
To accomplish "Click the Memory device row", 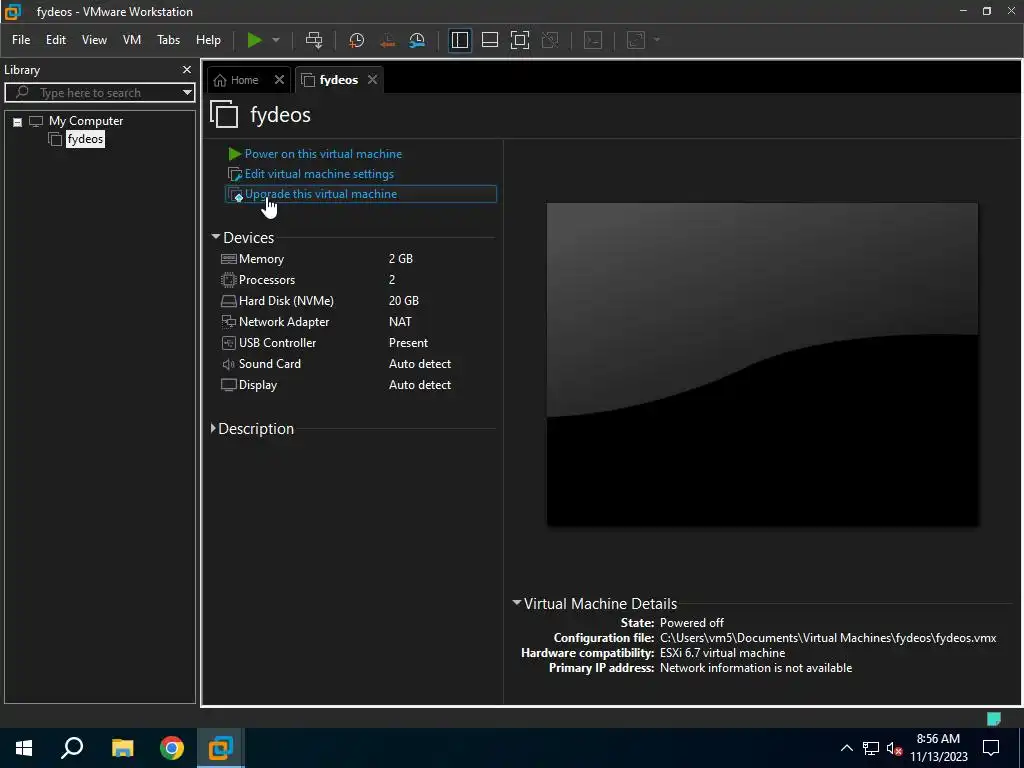I will pos(358,259).
